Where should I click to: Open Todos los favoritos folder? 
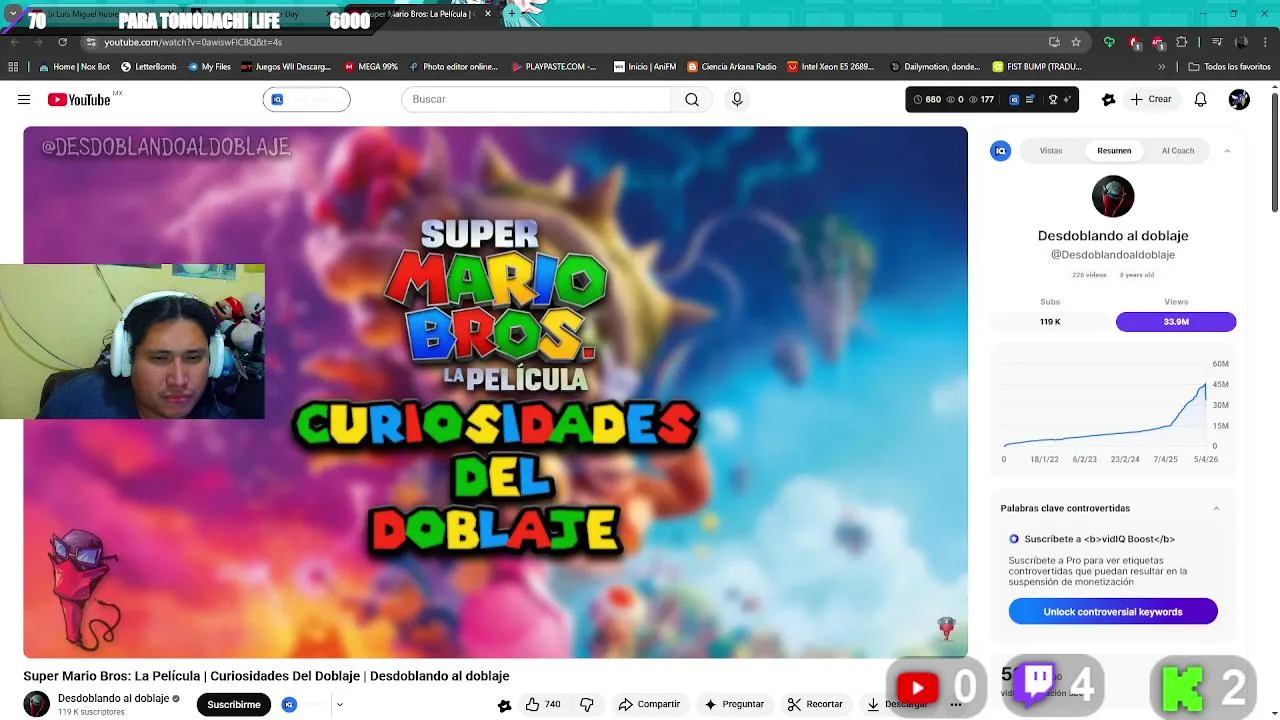tap(1229, 67)
